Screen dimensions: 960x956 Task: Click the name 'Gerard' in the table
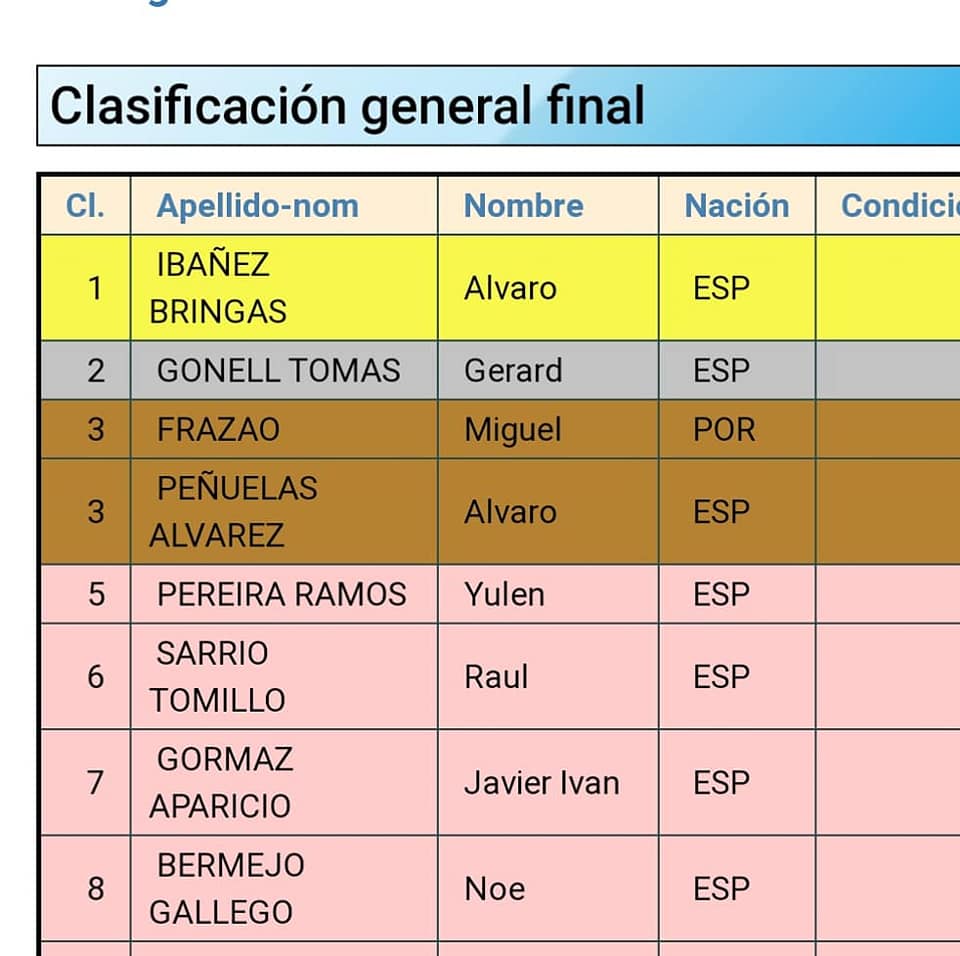[513, 370]
